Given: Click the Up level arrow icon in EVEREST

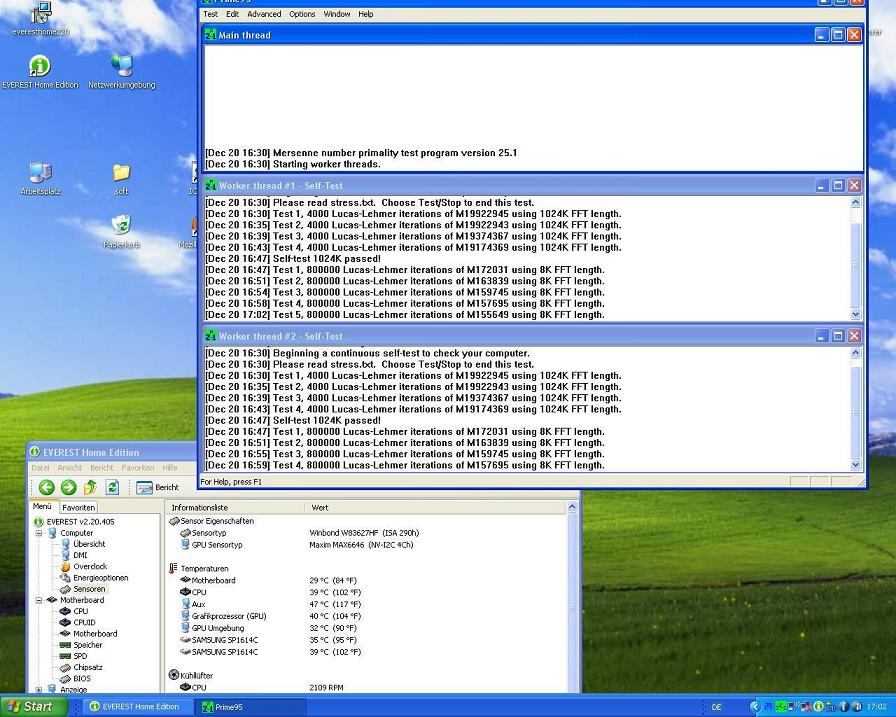Looking at the screenshot, I should pos(90,487).
